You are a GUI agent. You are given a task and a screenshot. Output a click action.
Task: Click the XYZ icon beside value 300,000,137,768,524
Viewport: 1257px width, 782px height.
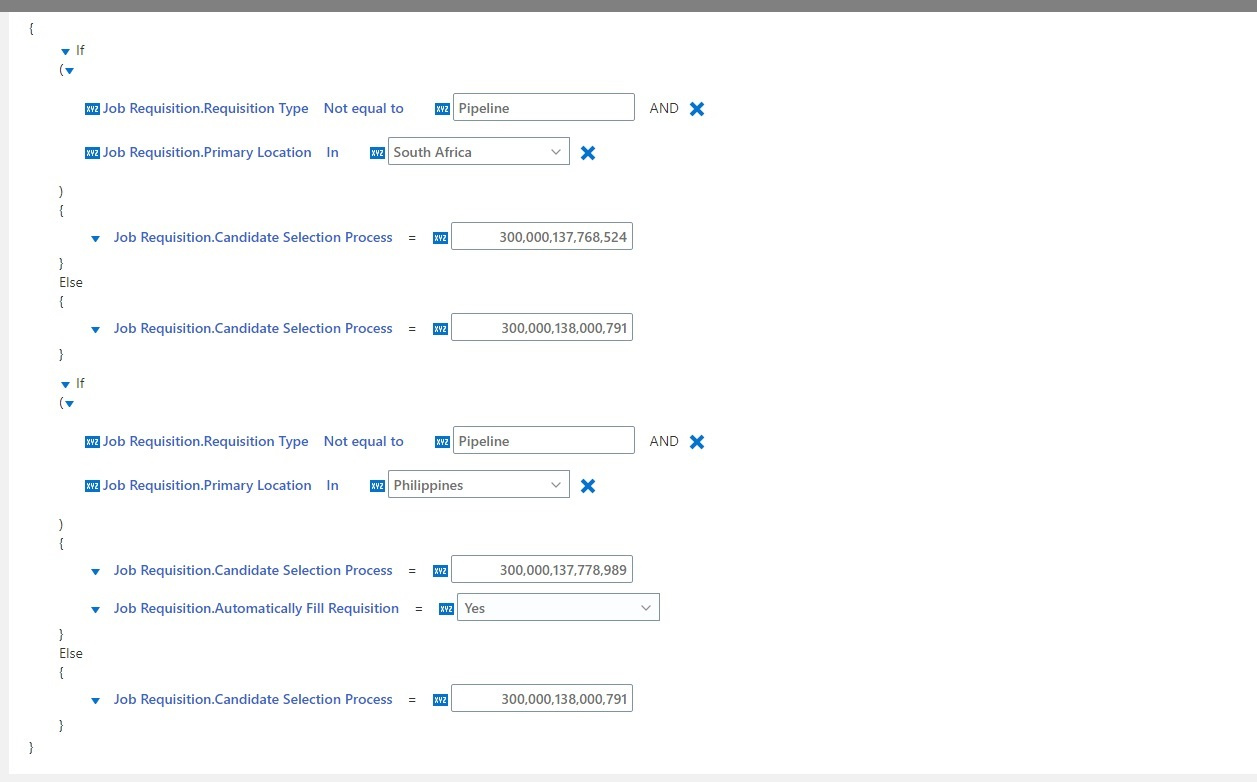[440, 236]
